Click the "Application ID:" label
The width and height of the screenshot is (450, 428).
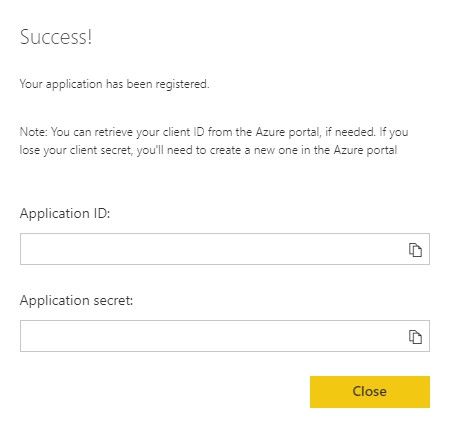point(65,213)
